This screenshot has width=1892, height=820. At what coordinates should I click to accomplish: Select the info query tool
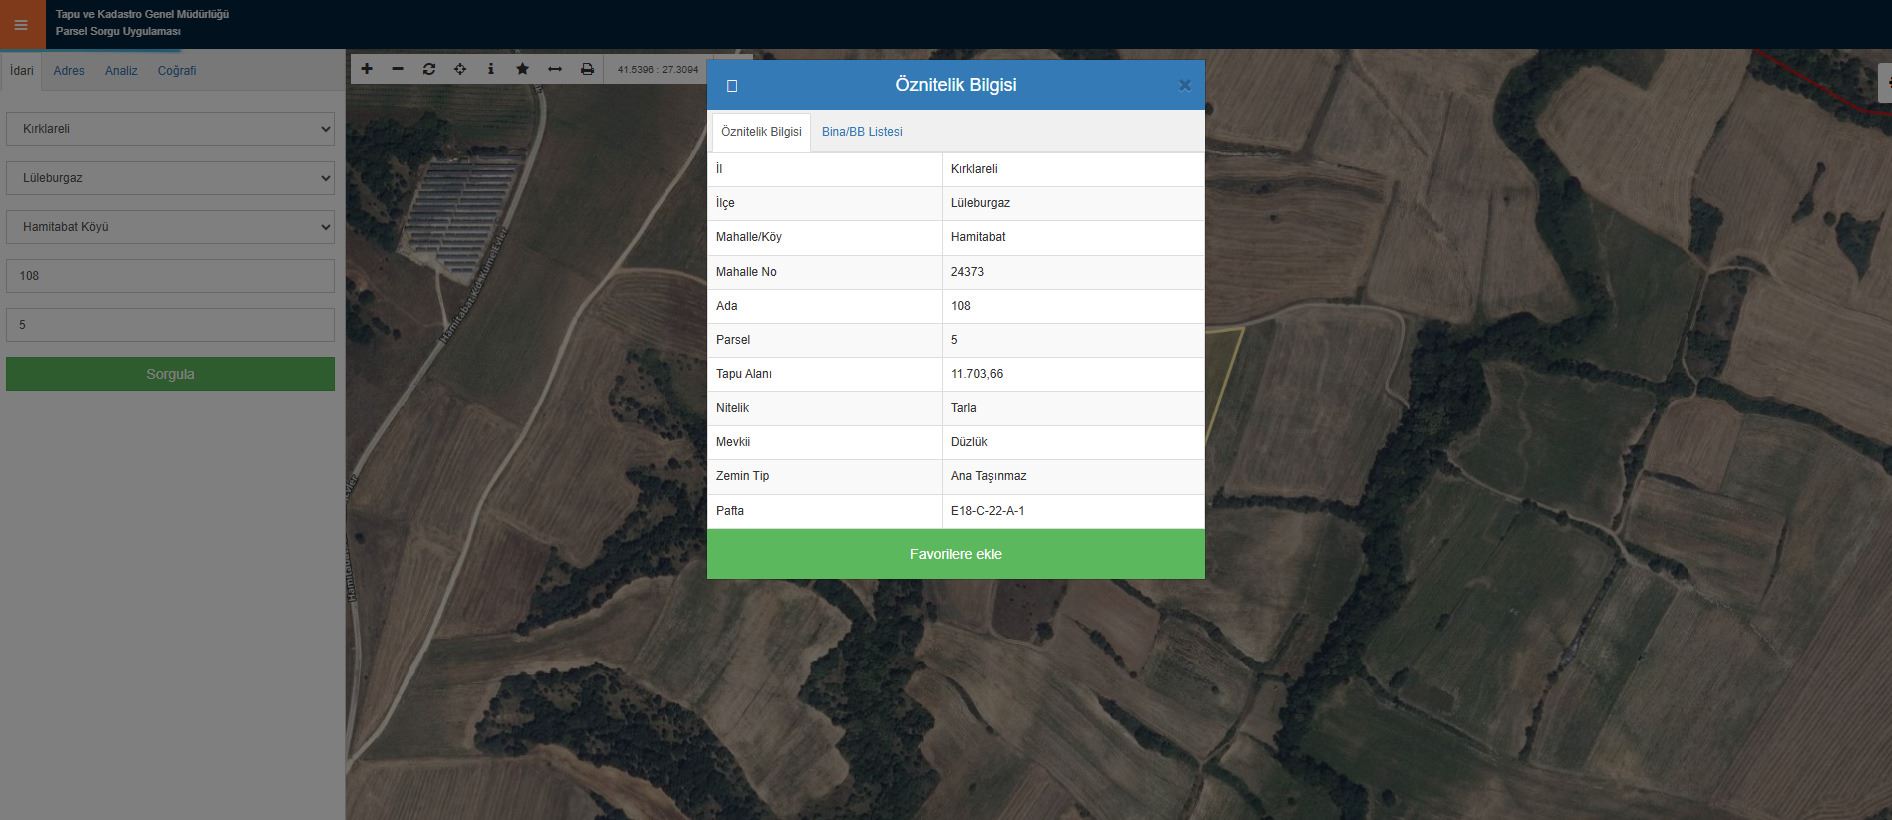pyautogui.click(x=490, y=69)
